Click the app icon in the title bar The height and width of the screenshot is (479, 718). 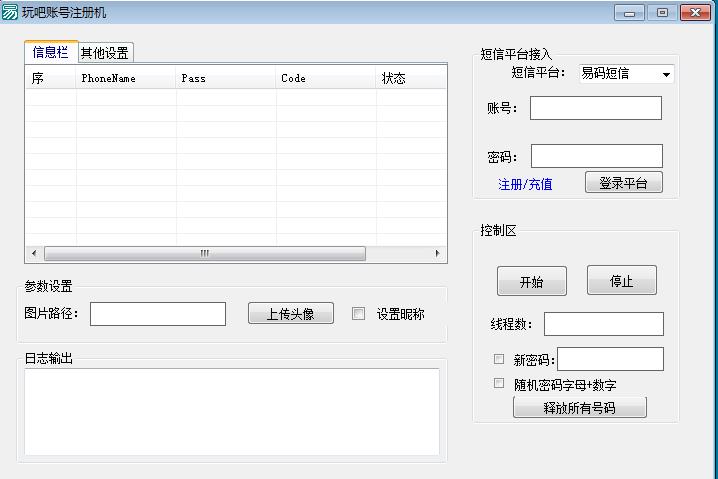(11, 13)
